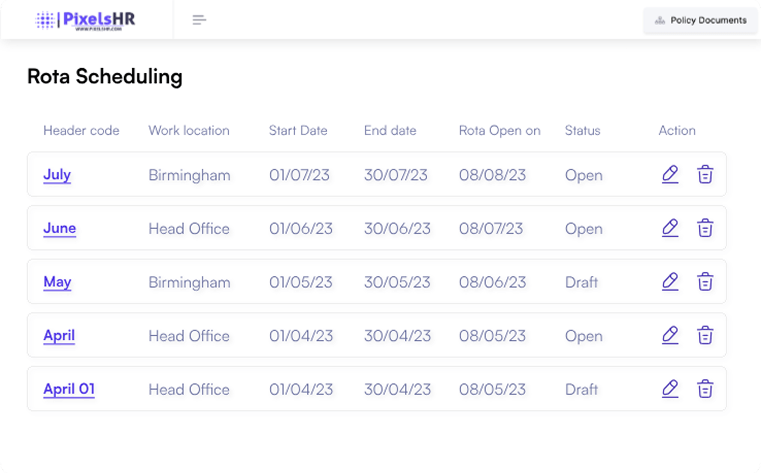This screenshot has height=473, width=761.
Task: Remove the June rota with trash icon
Action: tap(705, 228)
